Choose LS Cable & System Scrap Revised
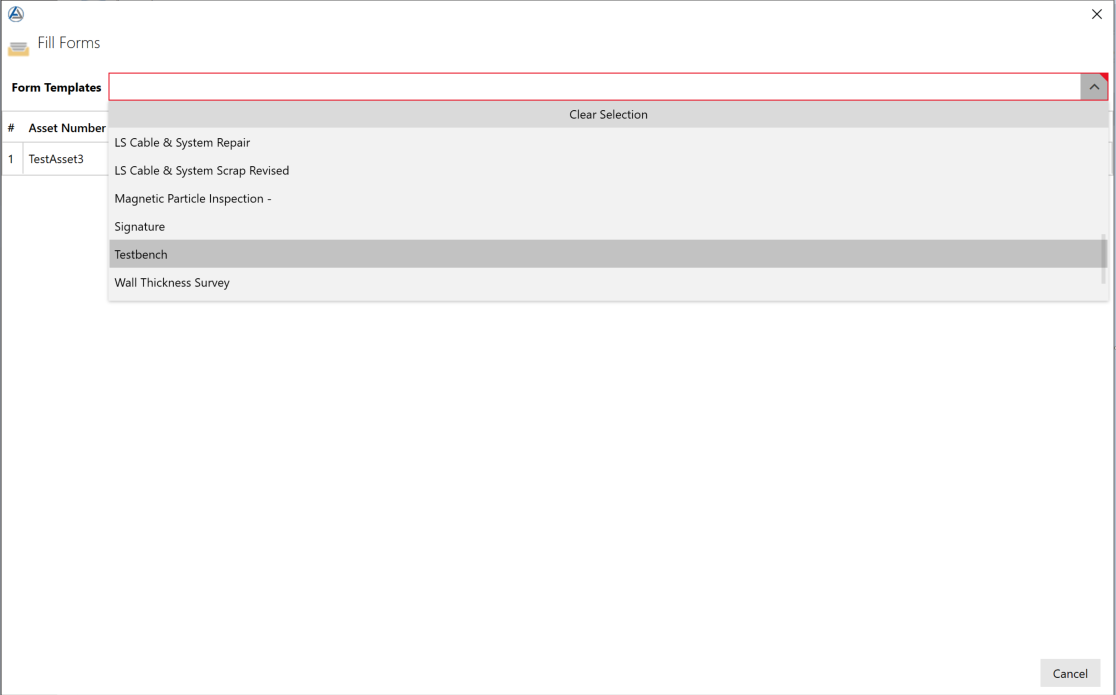The height and width of the screenshot is (695, 1116). (202, 171)
